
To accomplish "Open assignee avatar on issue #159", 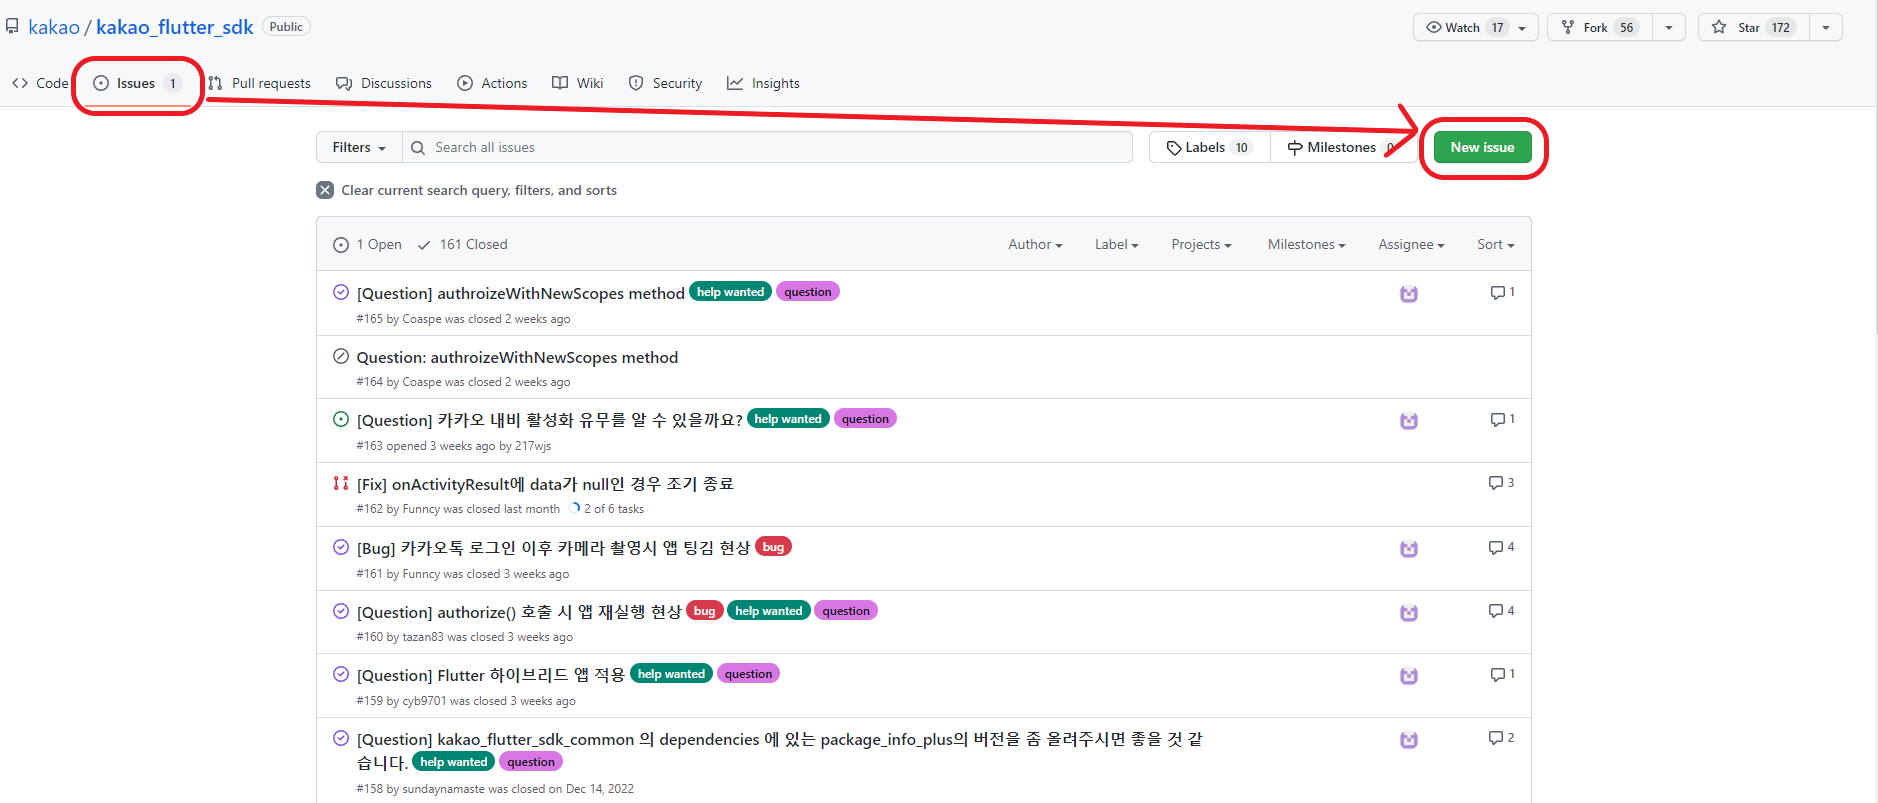I will tap(1409, 676).
